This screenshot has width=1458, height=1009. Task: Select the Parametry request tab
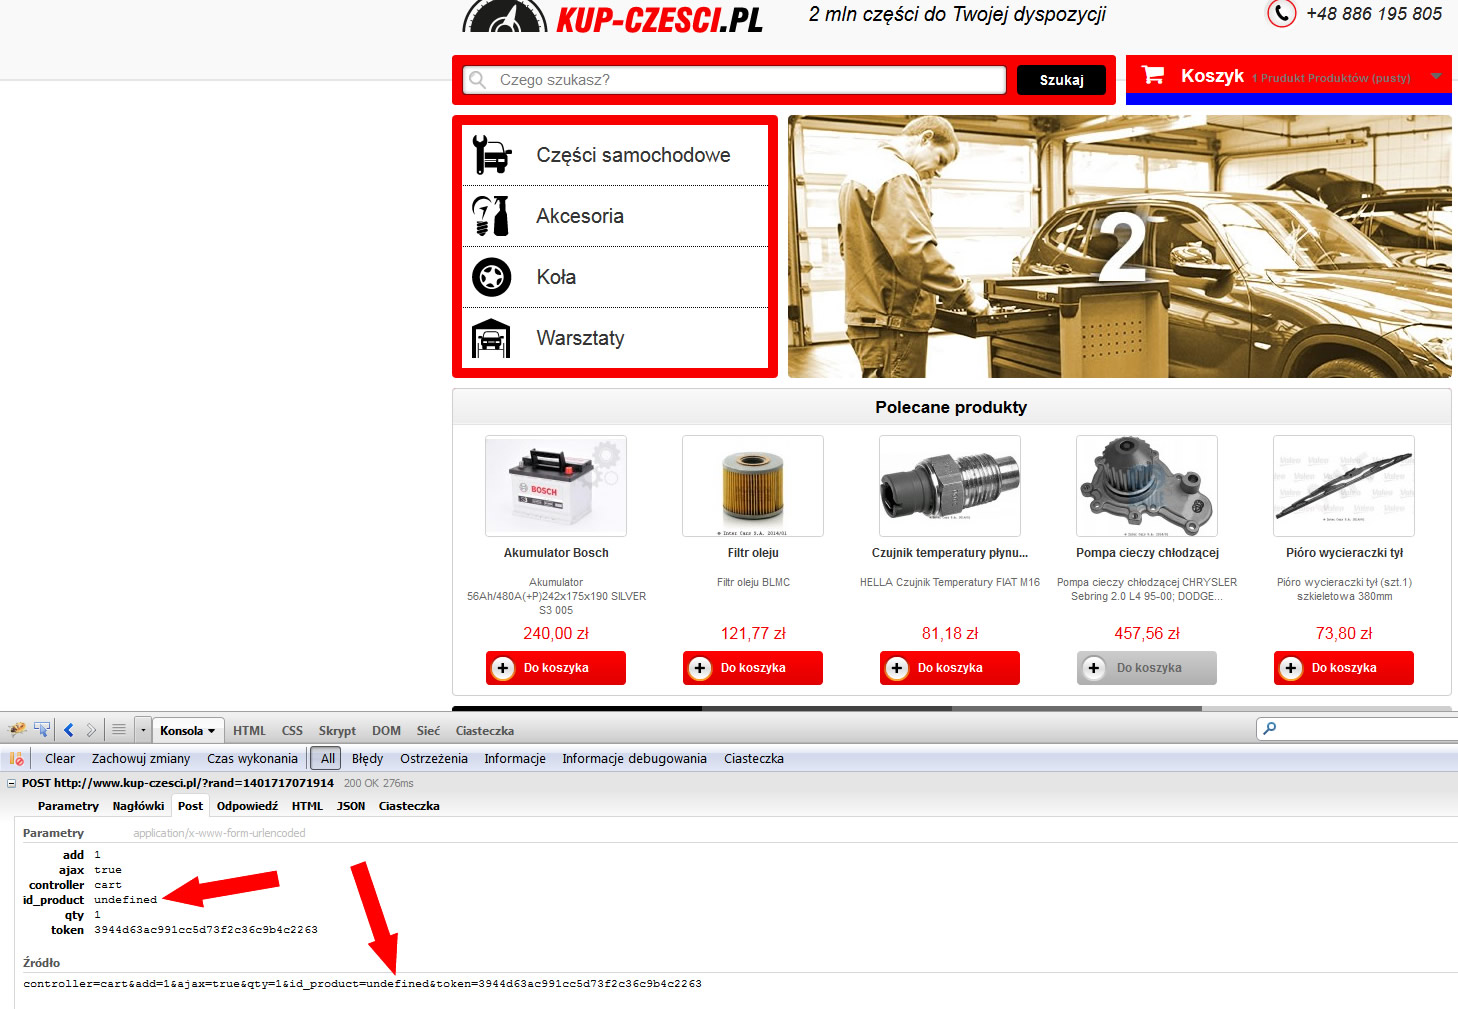(x=68, y=806)
